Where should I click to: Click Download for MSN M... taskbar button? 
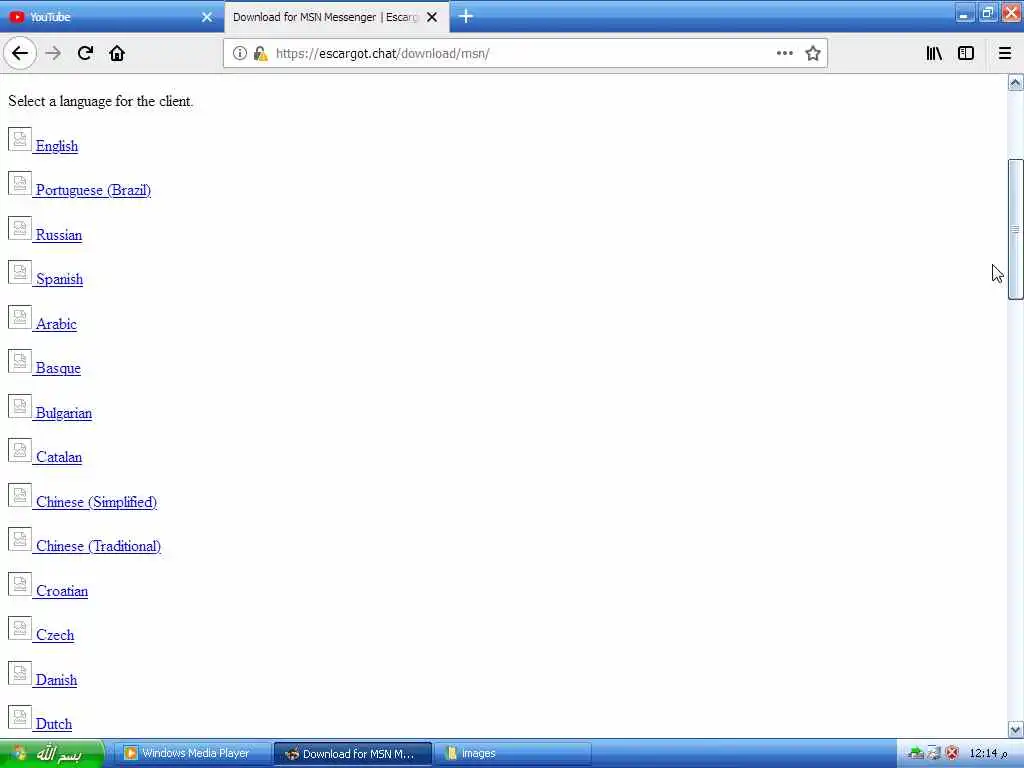[x=353, y=754]
